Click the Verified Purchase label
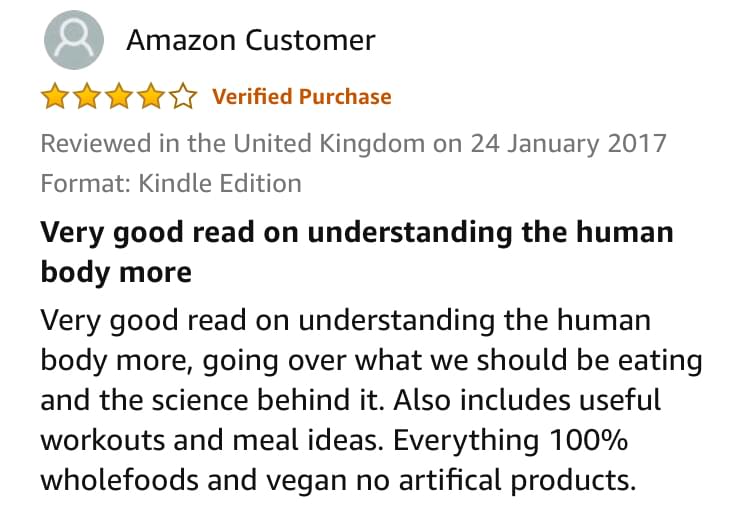 (302, 97)
